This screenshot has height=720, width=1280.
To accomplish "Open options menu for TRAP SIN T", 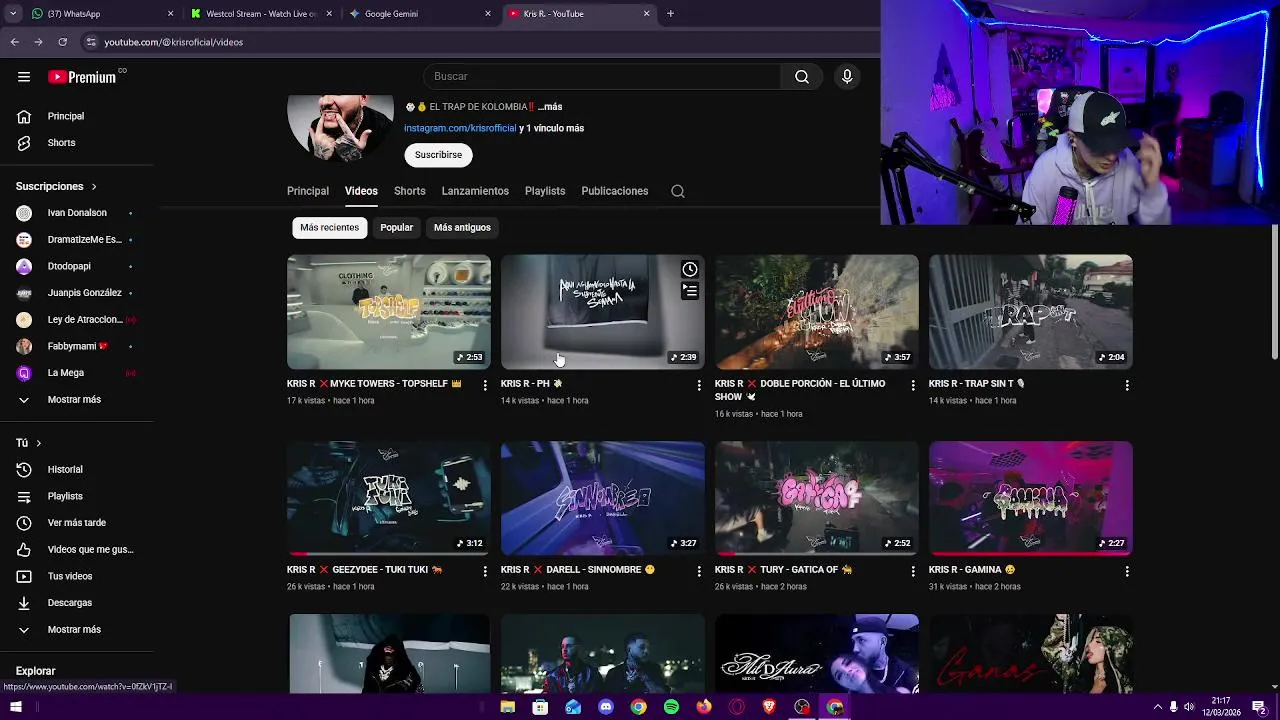I will click(1127, 385).
